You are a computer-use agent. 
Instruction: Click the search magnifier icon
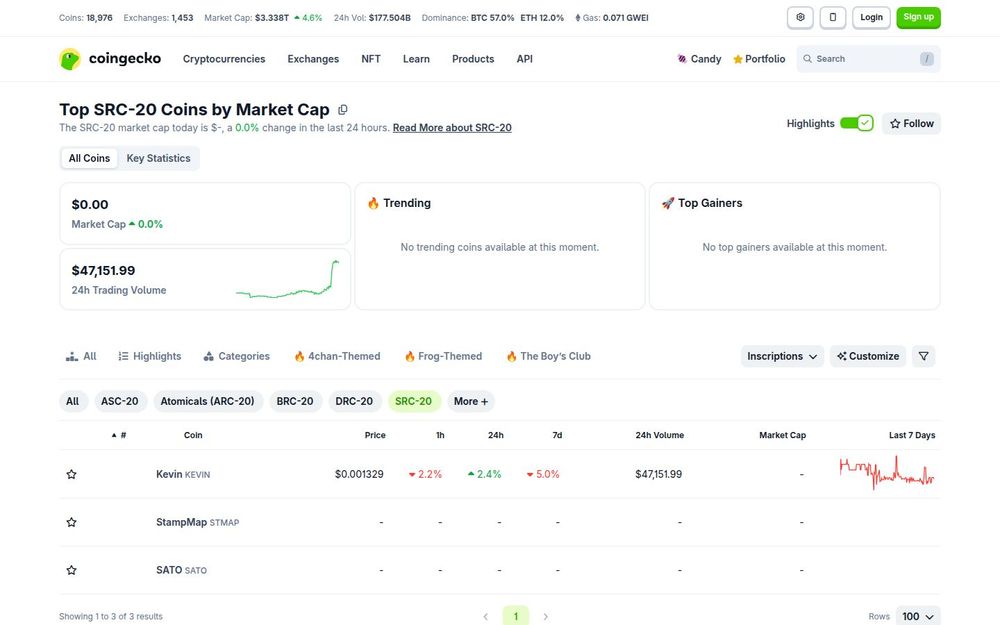point(807,59)
